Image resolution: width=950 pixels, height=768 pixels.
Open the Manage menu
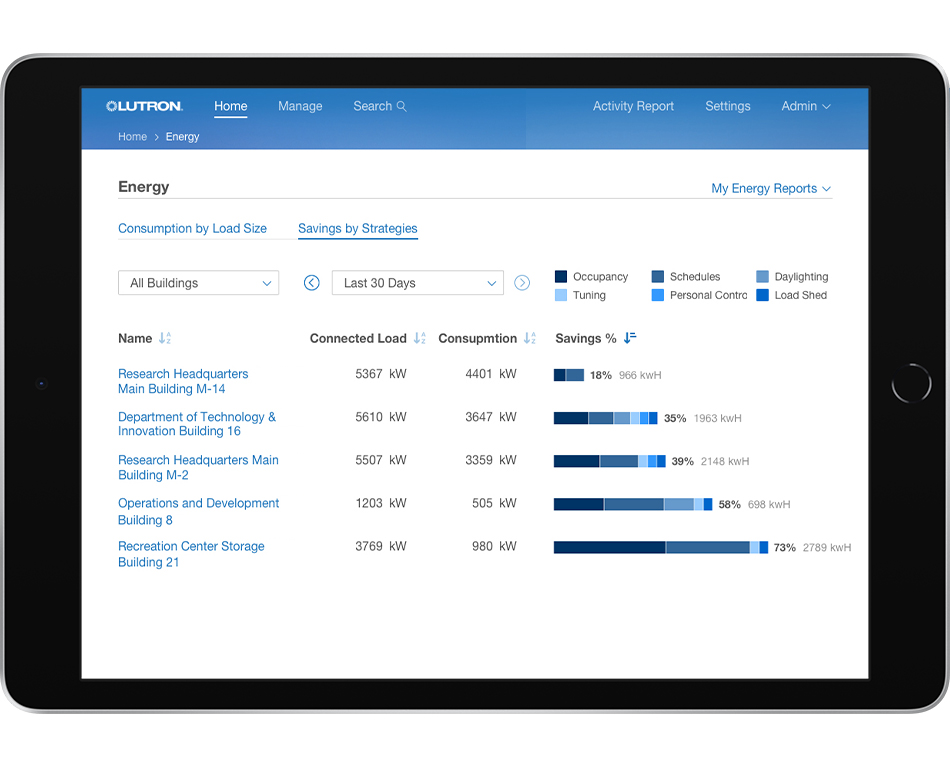pos(300,106)
